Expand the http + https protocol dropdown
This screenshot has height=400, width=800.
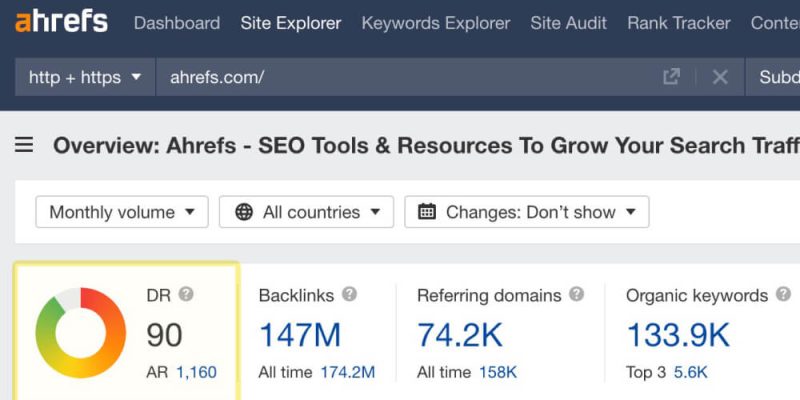pyautogui.click(x=85, y=77)
